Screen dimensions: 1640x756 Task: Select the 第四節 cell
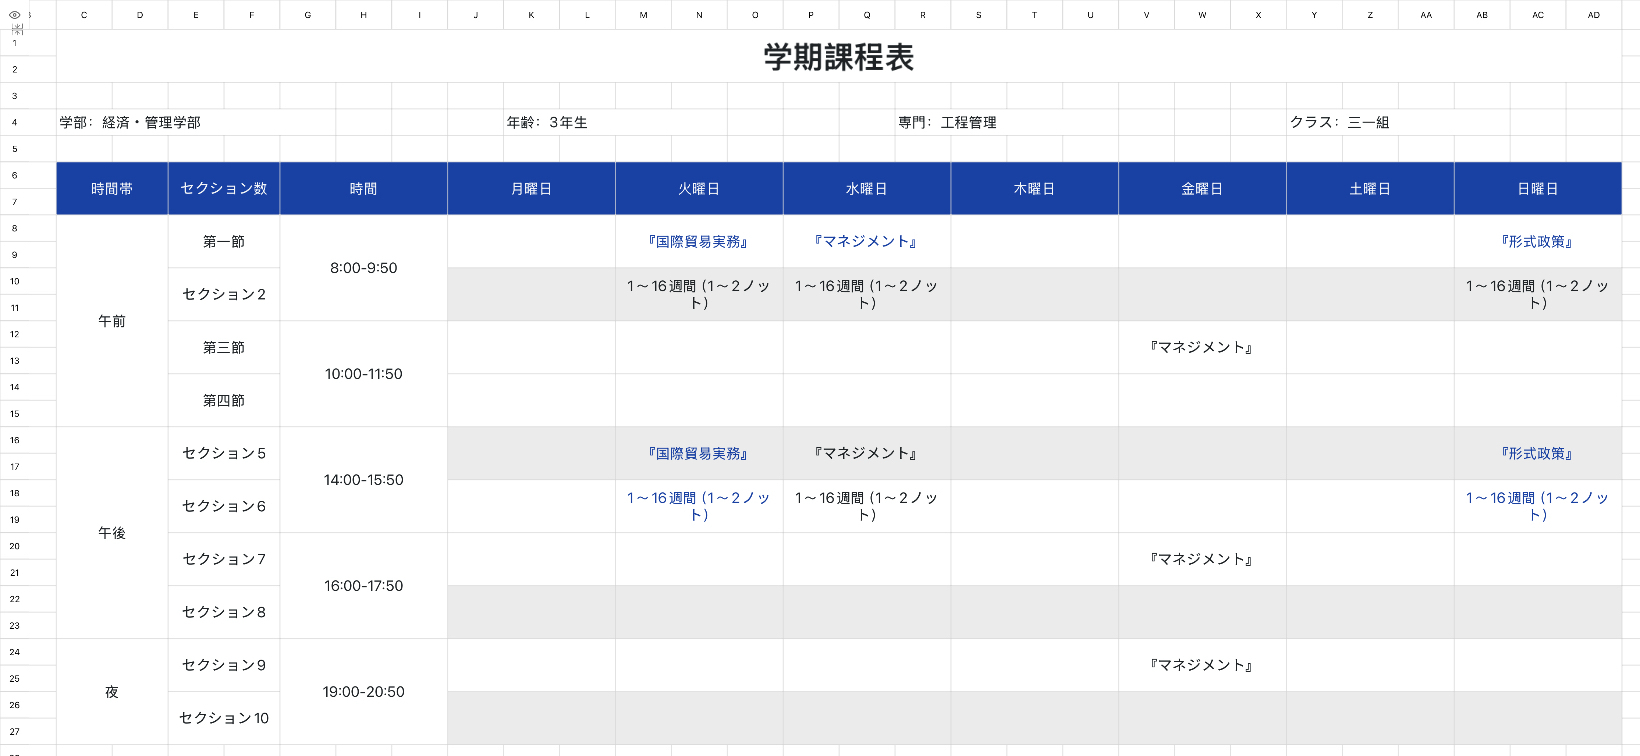tap(224, 400)
